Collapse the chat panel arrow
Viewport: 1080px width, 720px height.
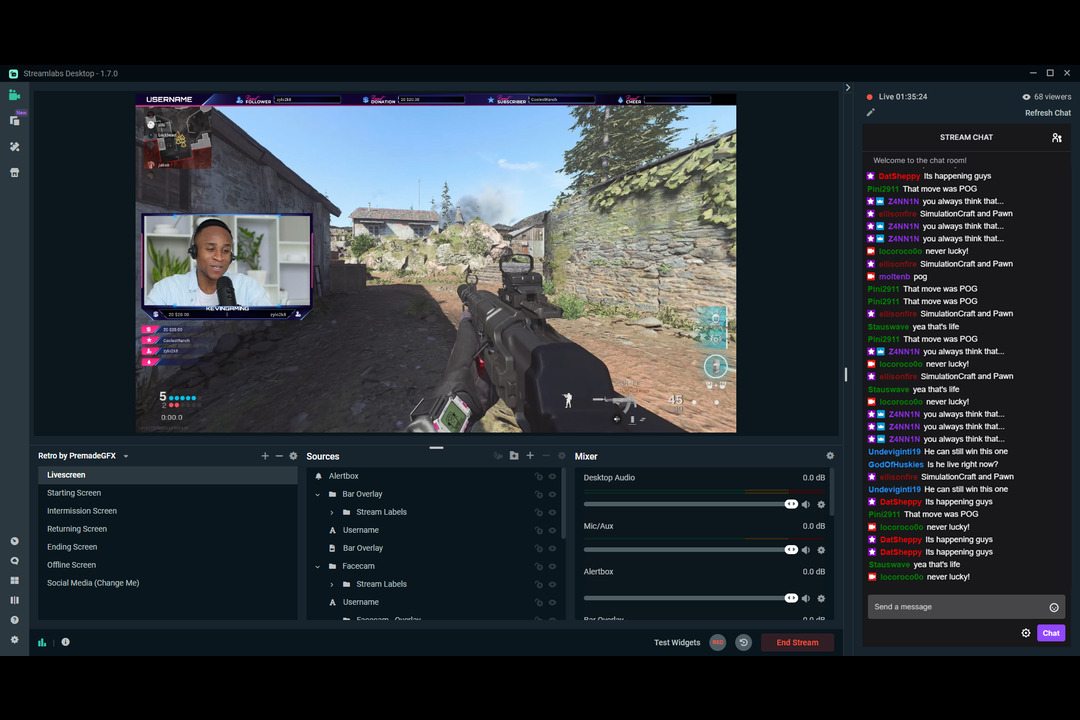click(x=848, y=88)
